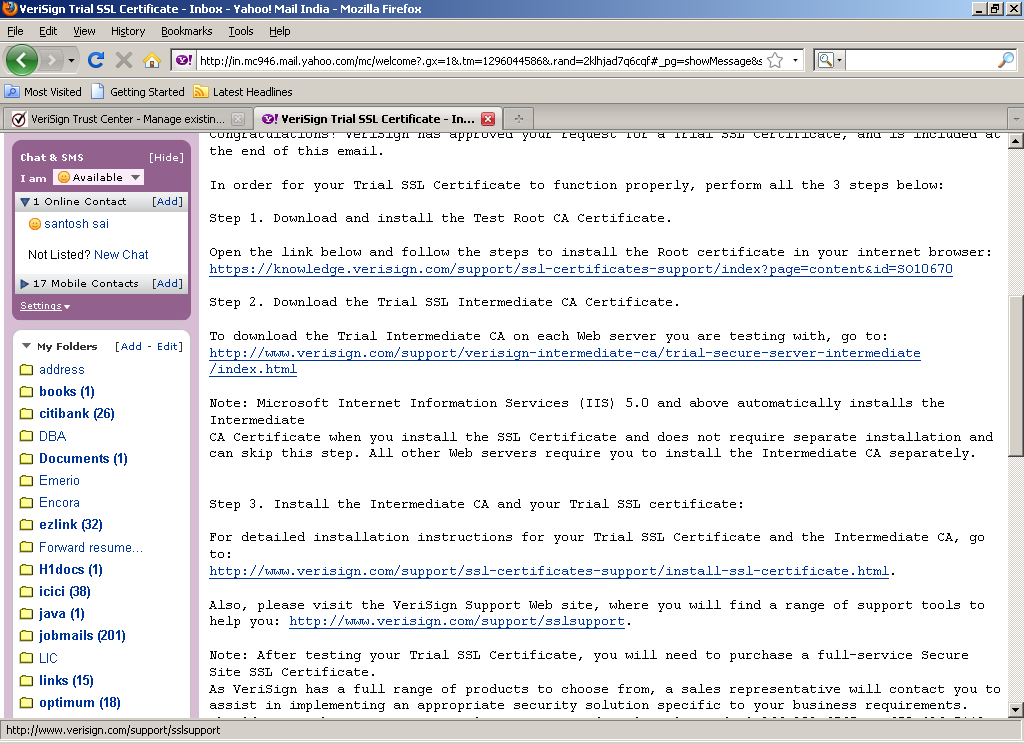1024x744 pixels.
Task: Open the icici (38) folder
Action: coord(65,592)
